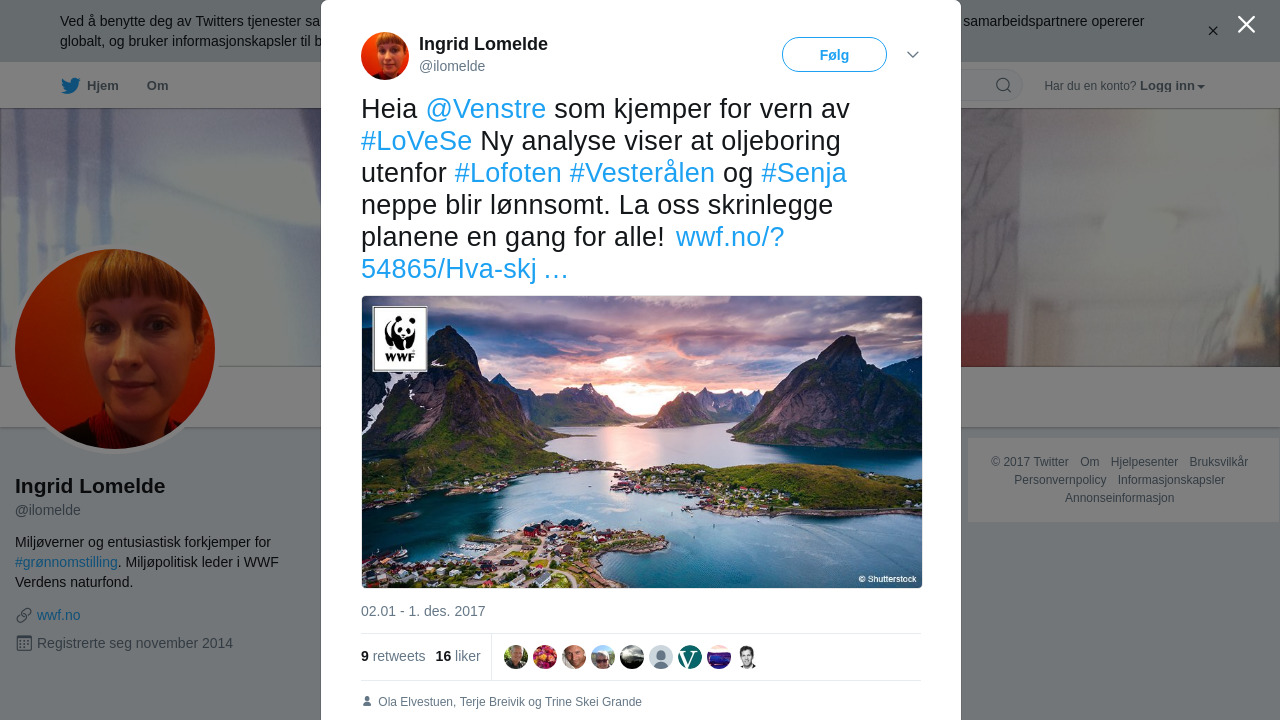Open the #LoVeSe hashtag

click(x=416, y=141)
